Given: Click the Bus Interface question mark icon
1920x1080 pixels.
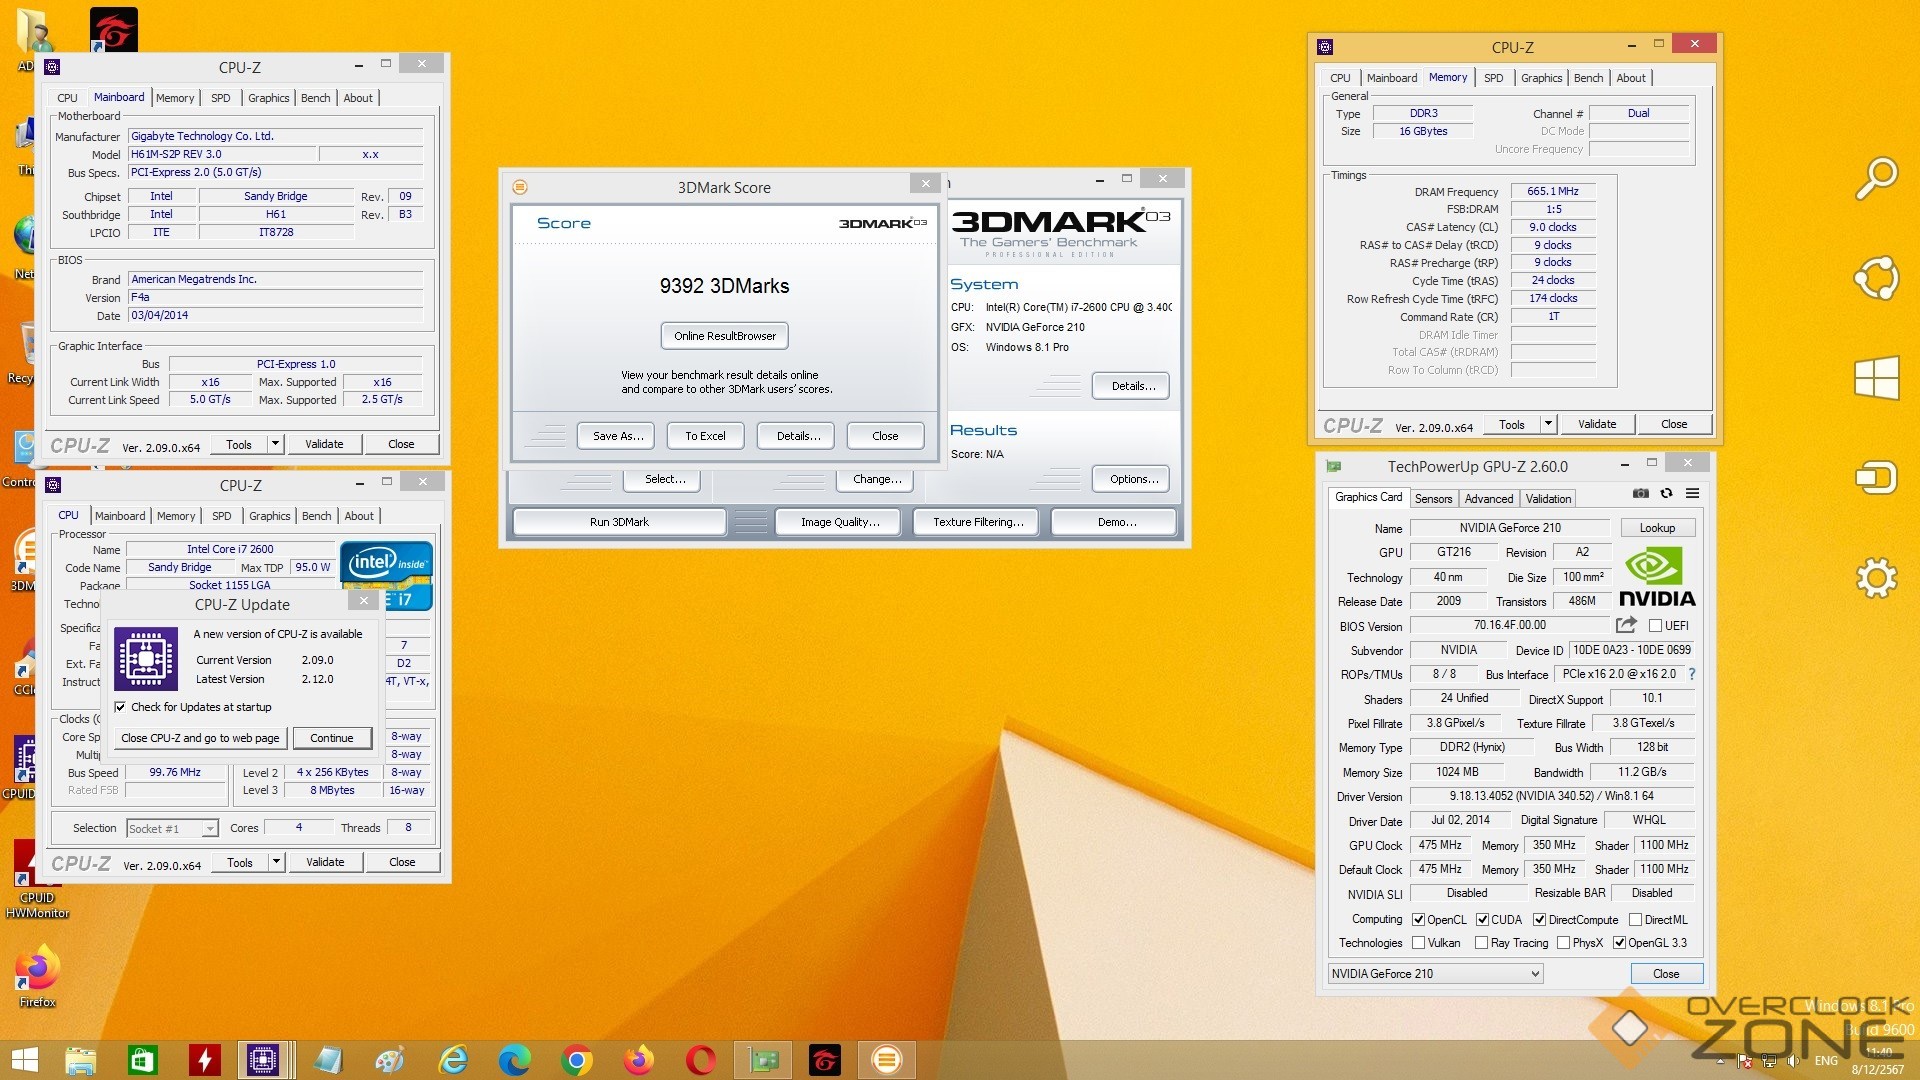Looking at the screenshot, I should tap(1692, 674).
